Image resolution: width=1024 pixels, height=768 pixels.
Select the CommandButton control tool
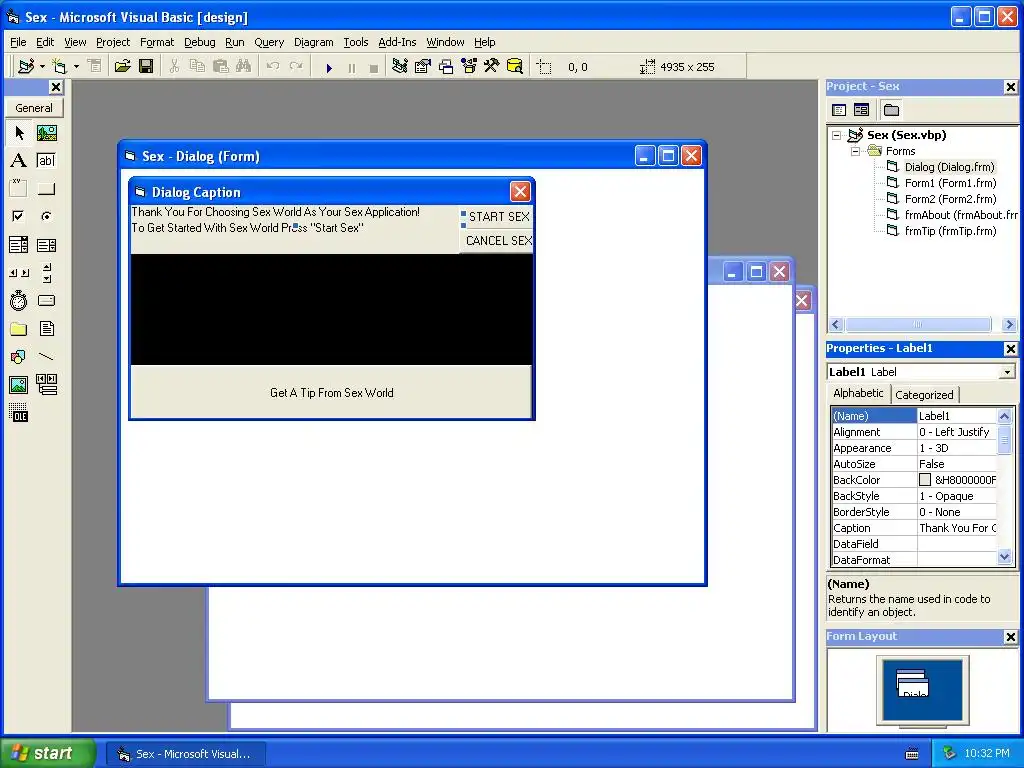tap(46, 189)
